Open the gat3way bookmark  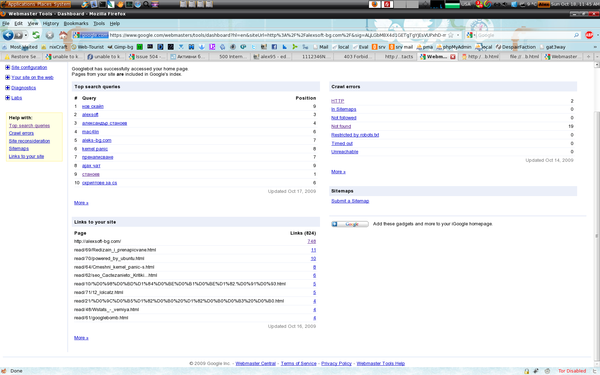click(x=552, y=47)
